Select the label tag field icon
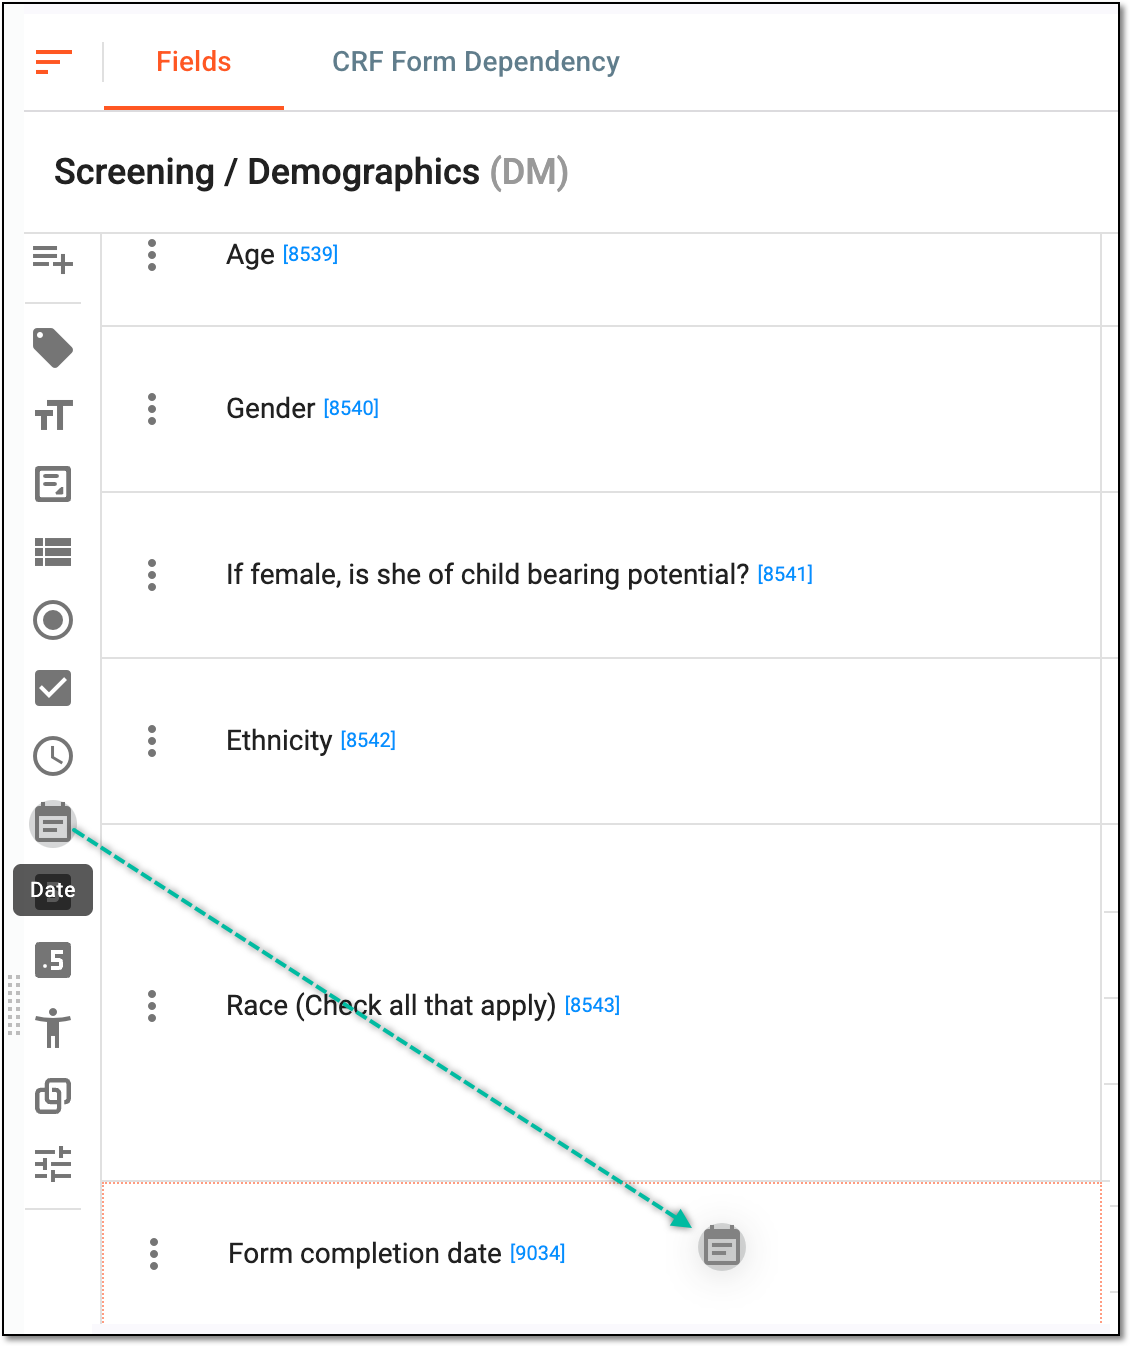Image resolution: width=1130 pixels, height=1346 pixels. point(53,348)
